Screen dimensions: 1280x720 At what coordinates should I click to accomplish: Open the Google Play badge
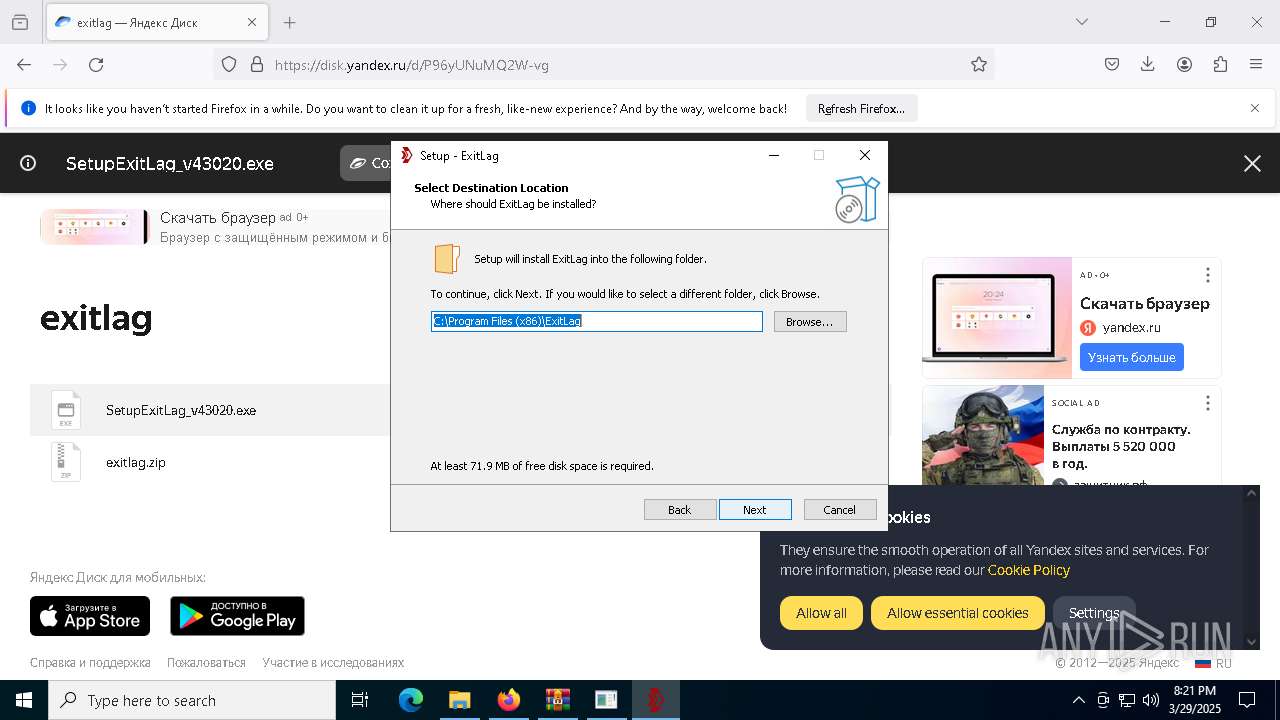click(237, 616)
